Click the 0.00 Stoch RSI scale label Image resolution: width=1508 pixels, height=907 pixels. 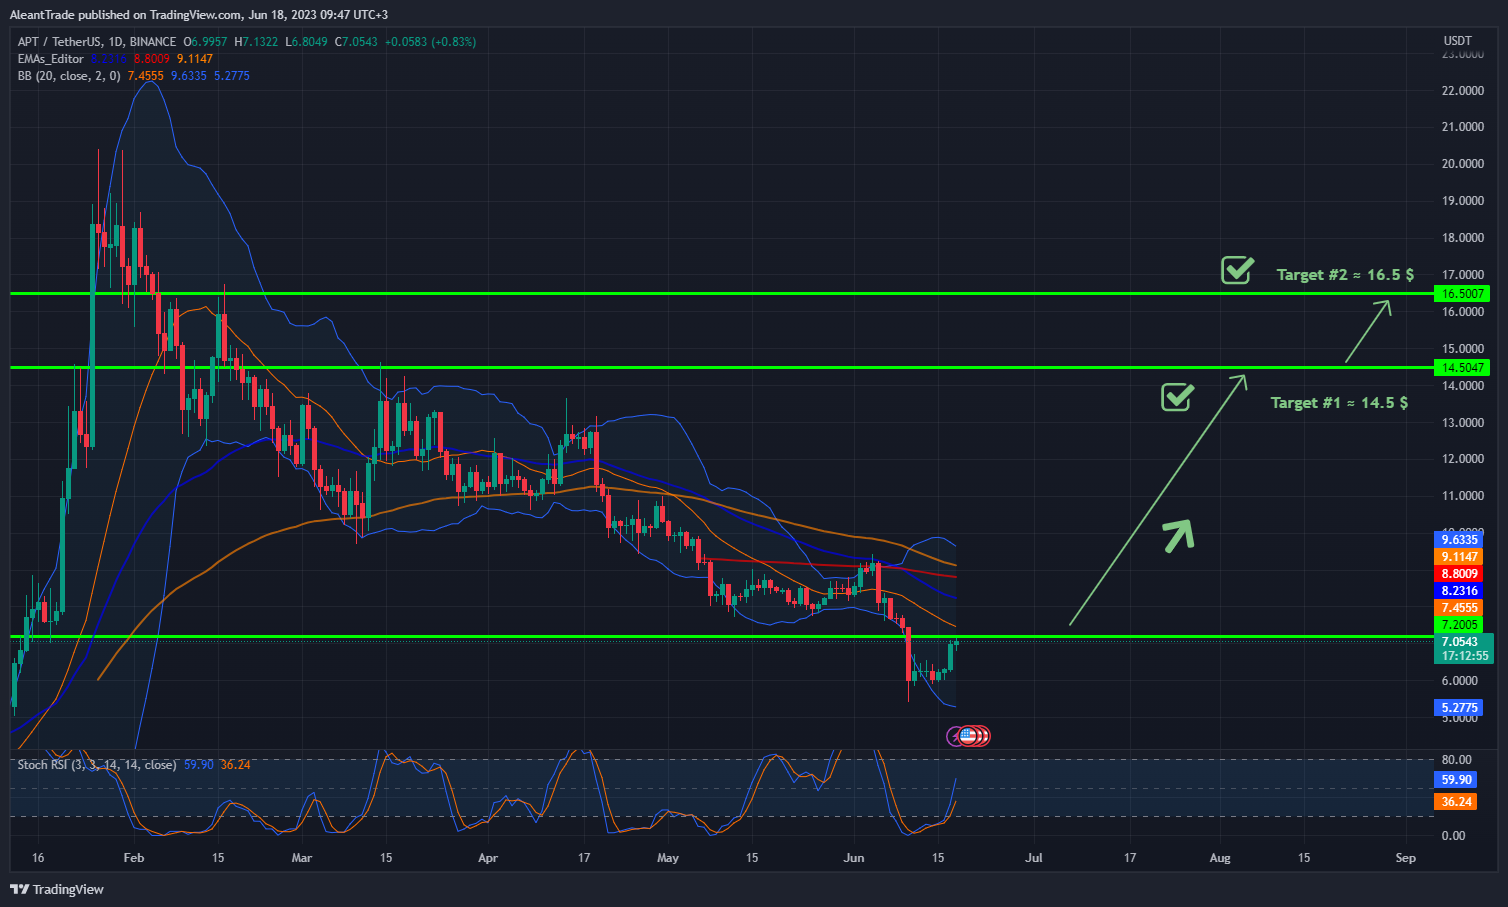pyautogui.click(x=1453, y=836)
